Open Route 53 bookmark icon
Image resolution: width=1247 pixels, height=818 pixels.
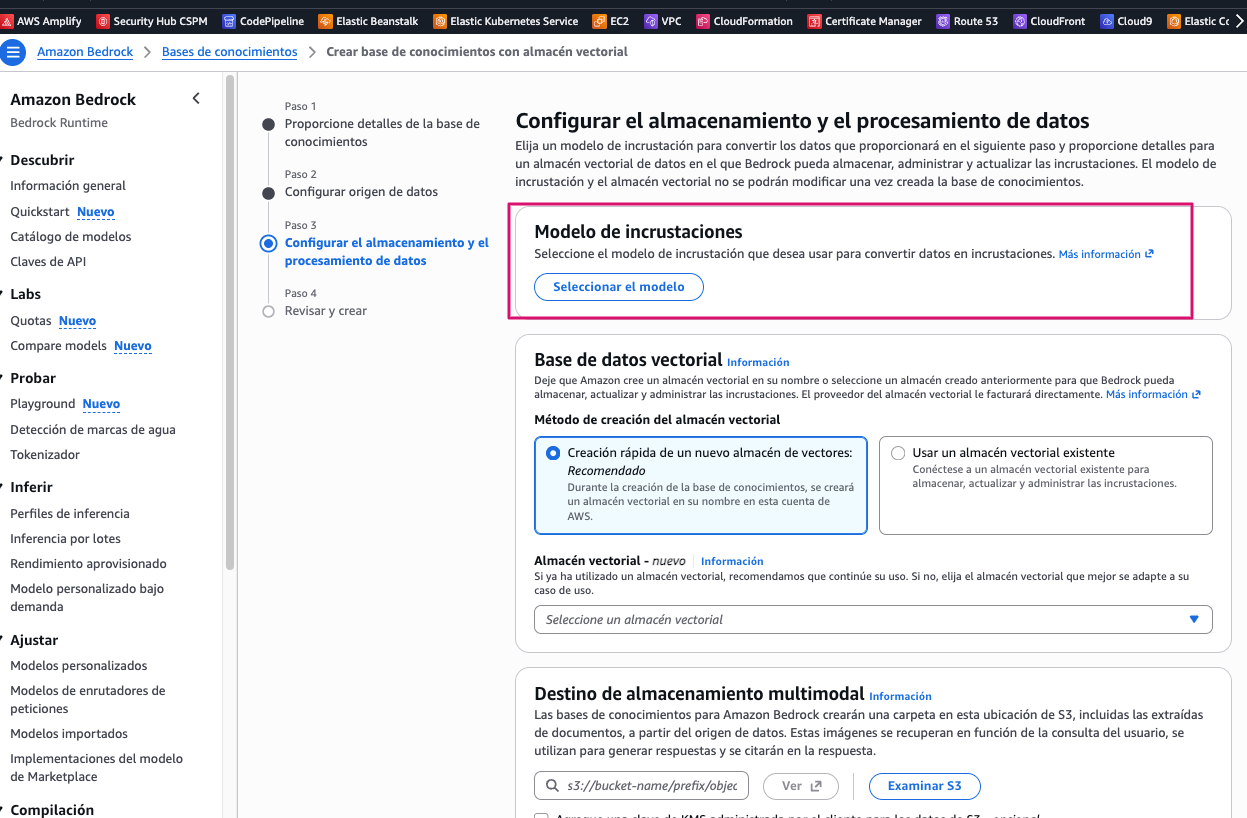point(943,21)
